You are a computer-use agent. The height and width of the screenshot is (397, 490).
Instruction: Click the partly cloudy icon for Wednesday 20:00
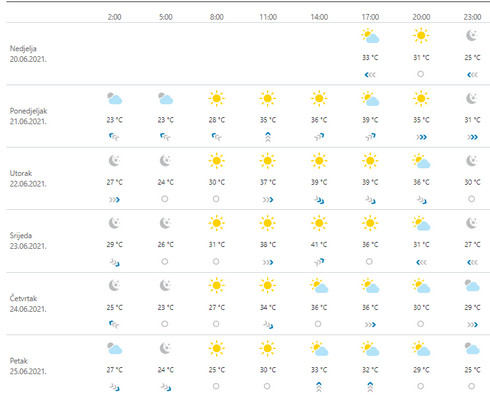(421, 223)
